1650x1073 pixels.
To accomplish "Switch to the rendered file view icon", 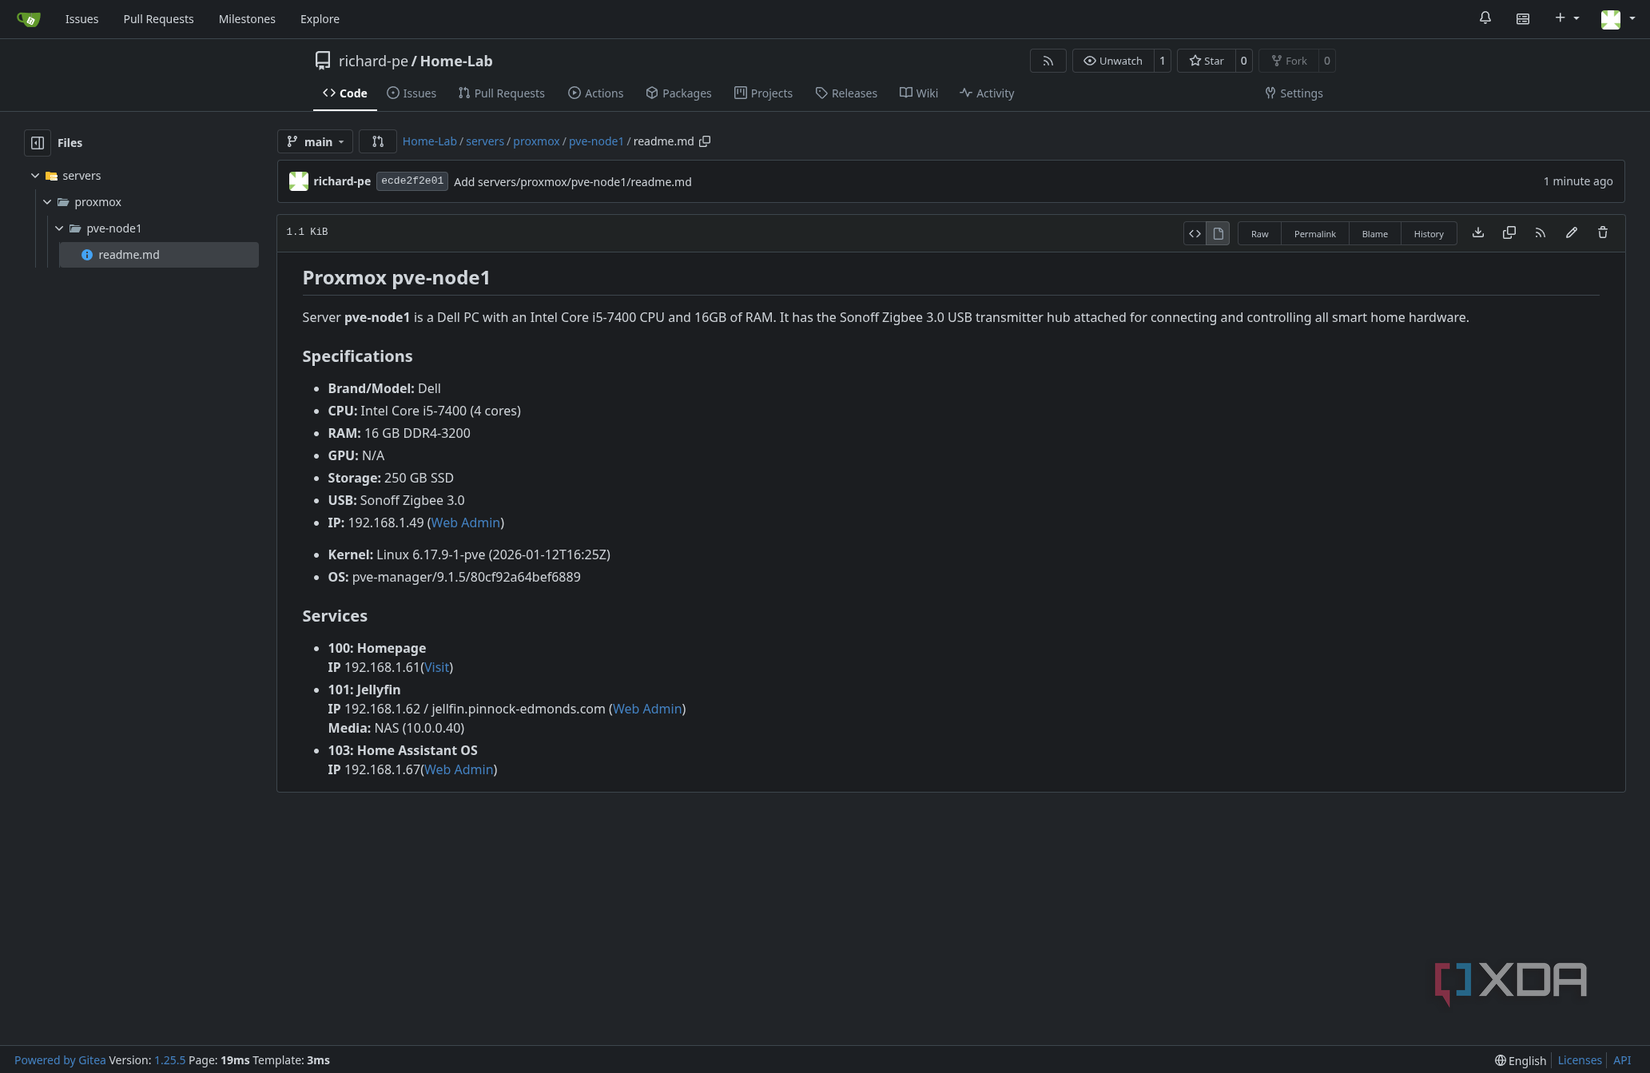I will pos(1218,233).
